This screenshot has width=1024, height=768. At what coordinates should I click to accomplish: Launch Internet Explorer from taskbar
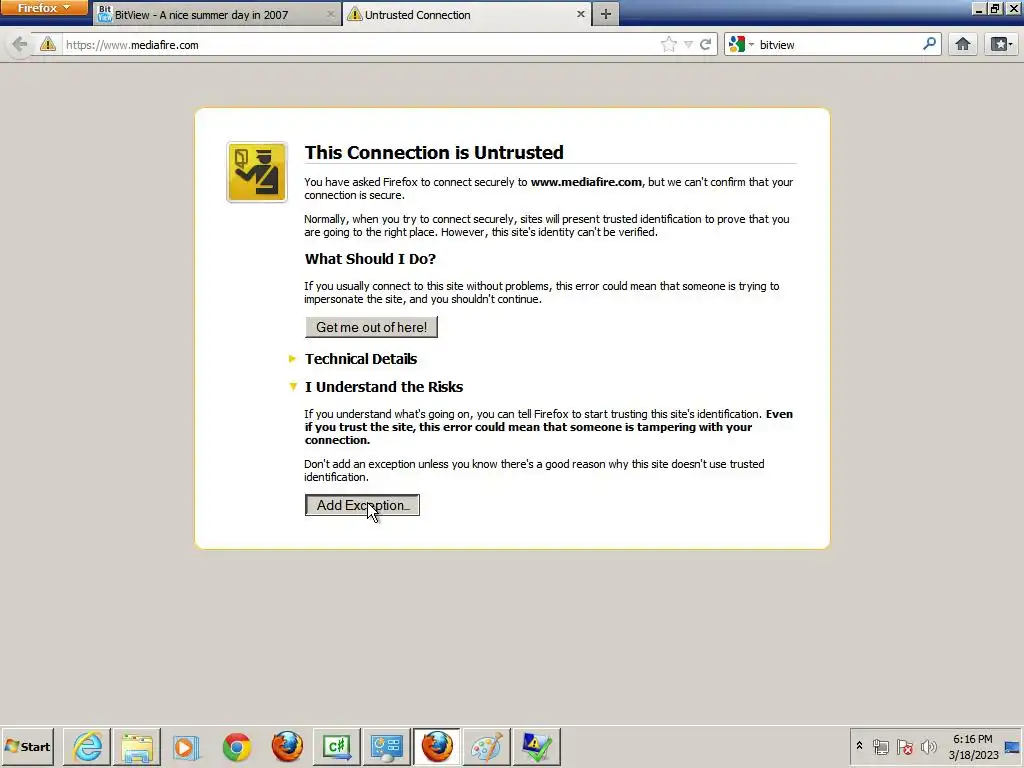point(88,746)
